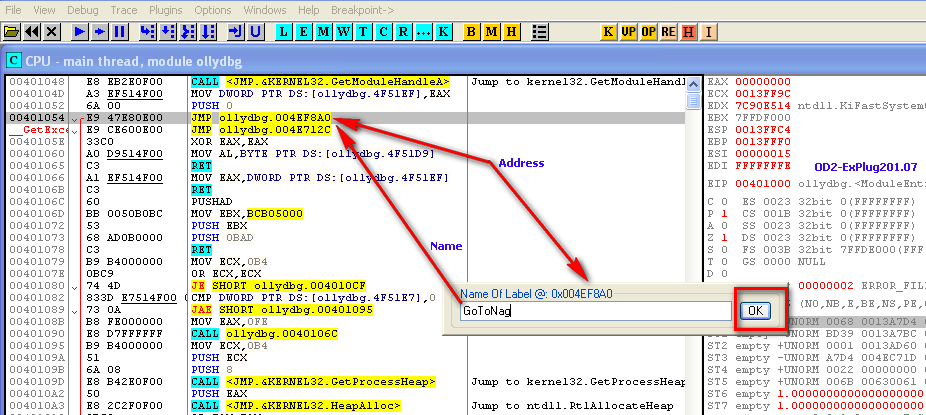The image size is (926, 415).
Task: Click the I plugin toolbar icon
Action: [709, 32]
